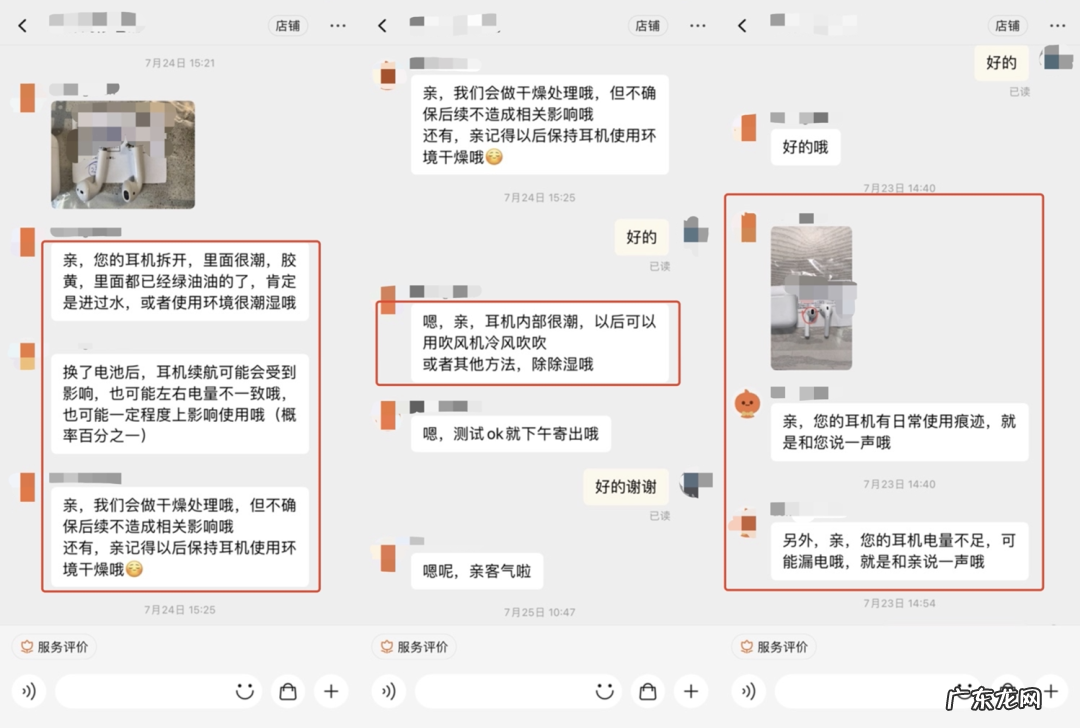1080x728 pixels.
Task: Tap the 服务评价 service rating button on the left
Action: coord(54,647)
